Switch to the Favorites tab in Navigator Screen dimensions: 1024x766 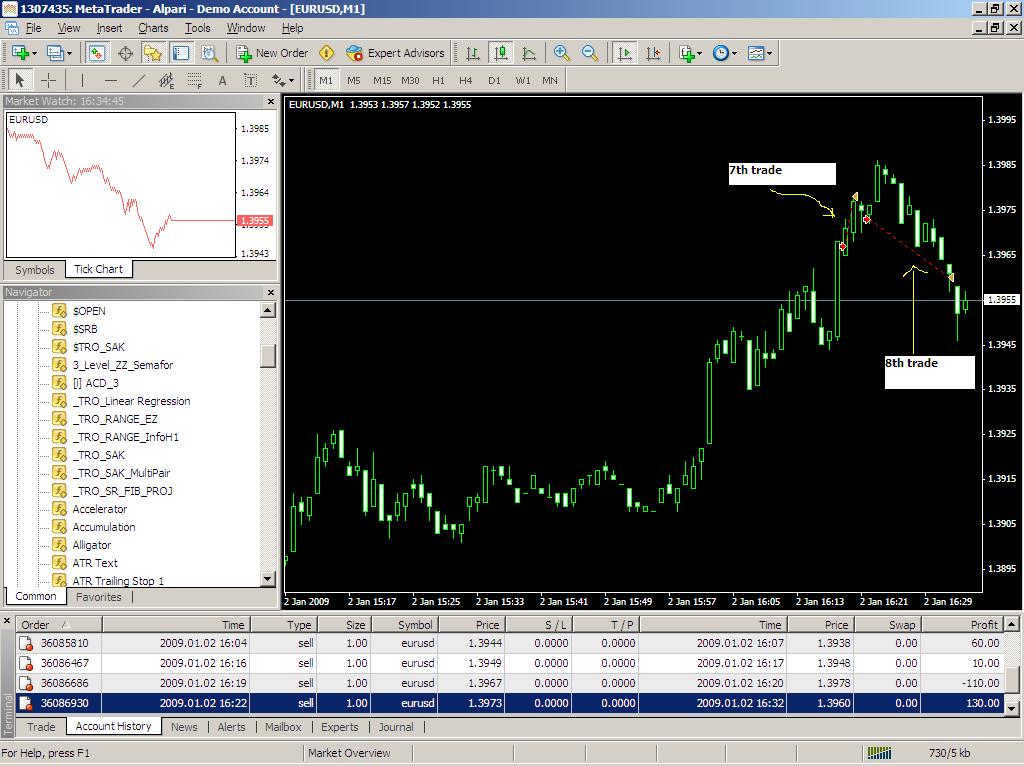tap(99, 597)
